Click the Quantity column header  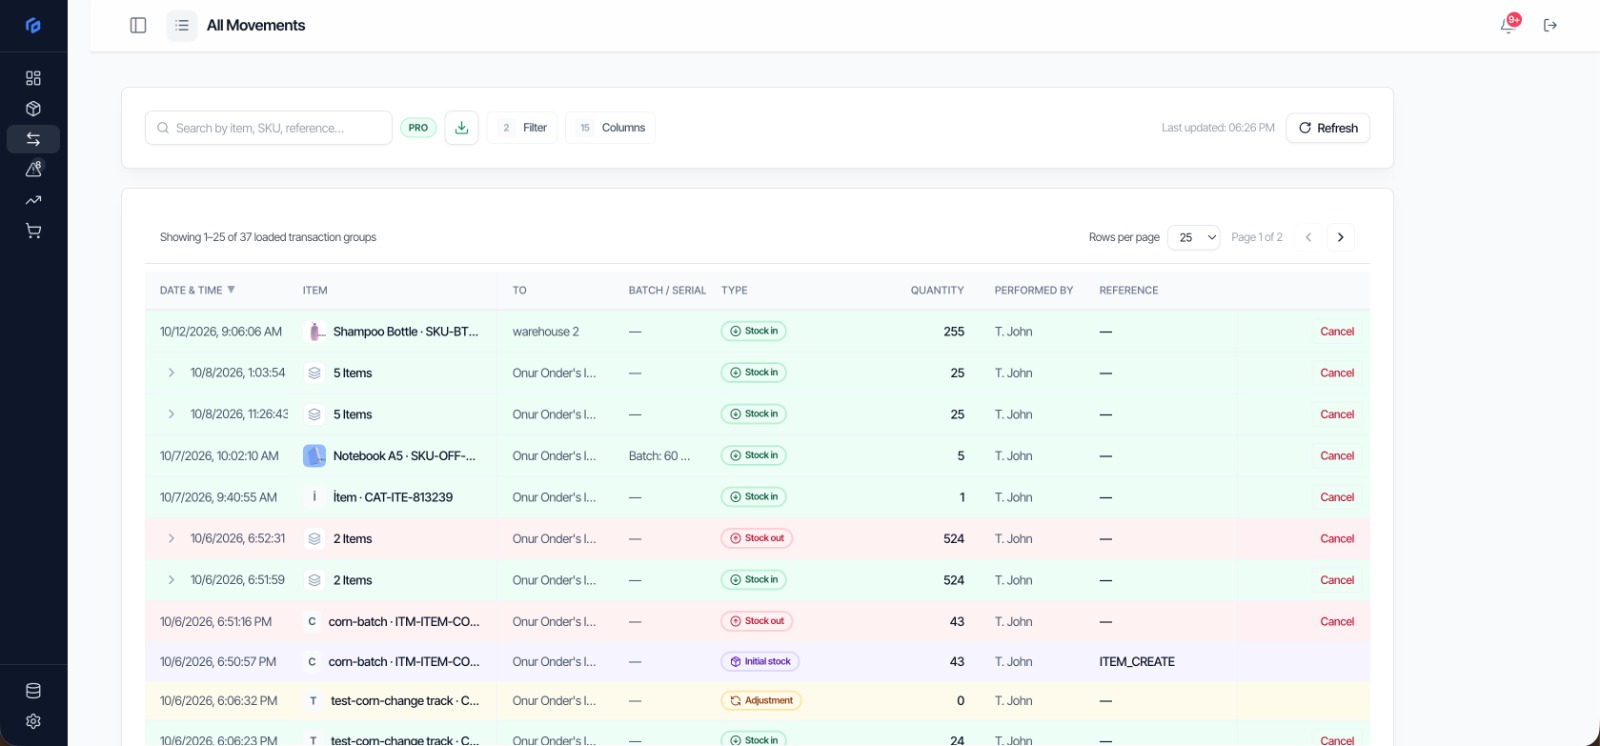(x=937, y=290)
